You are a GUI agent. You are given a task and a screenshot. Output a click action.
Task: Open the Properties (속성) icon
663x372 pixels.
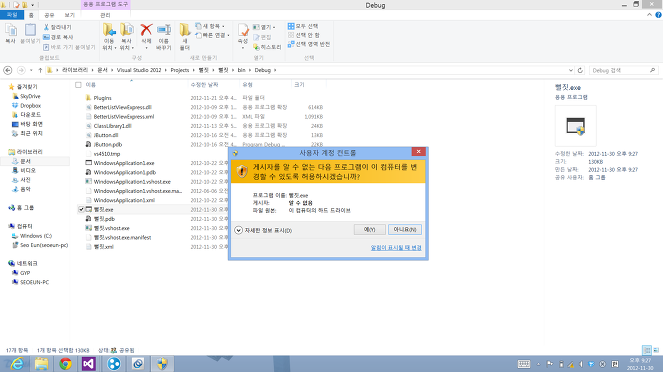[x=243, y=30]
